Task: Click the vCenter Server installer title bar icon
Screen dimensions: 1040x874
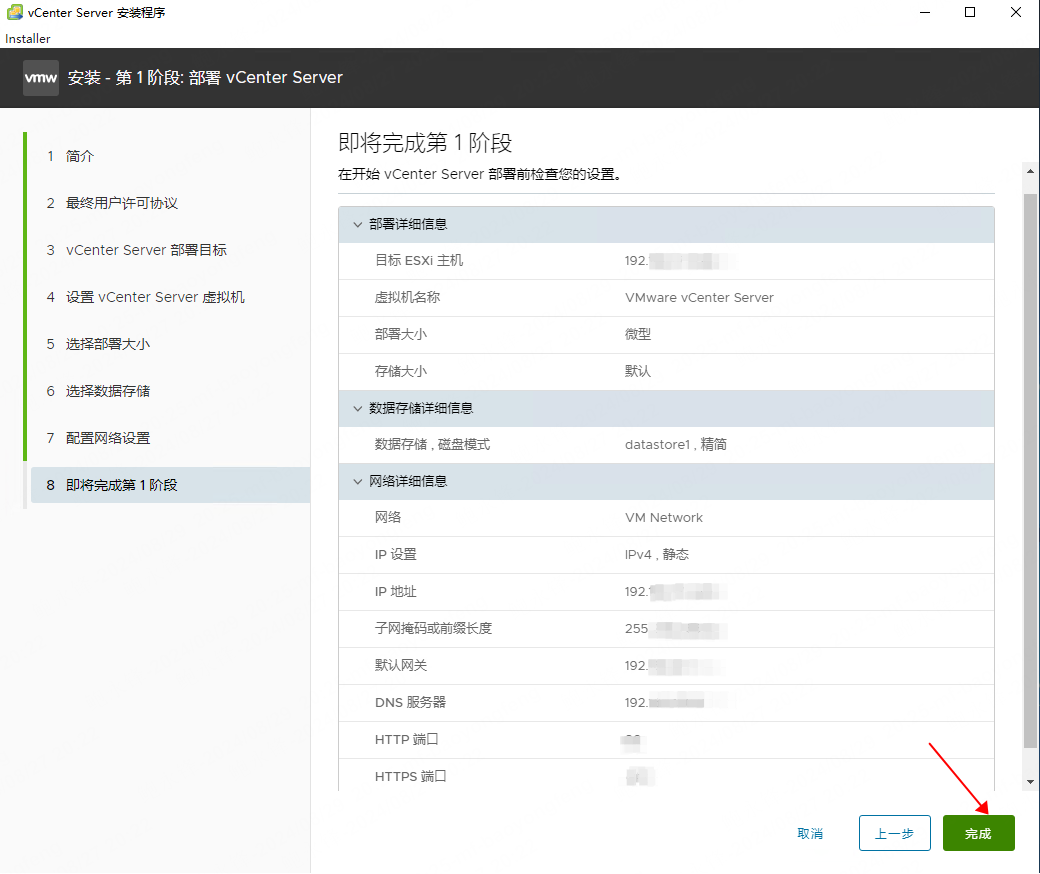Action: pyautogui.click(x=15, y=12)
